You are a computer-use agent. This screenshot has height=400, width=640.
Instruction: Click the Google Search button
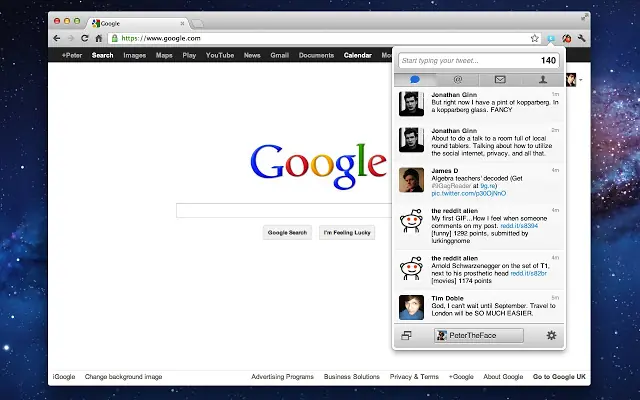287,233
